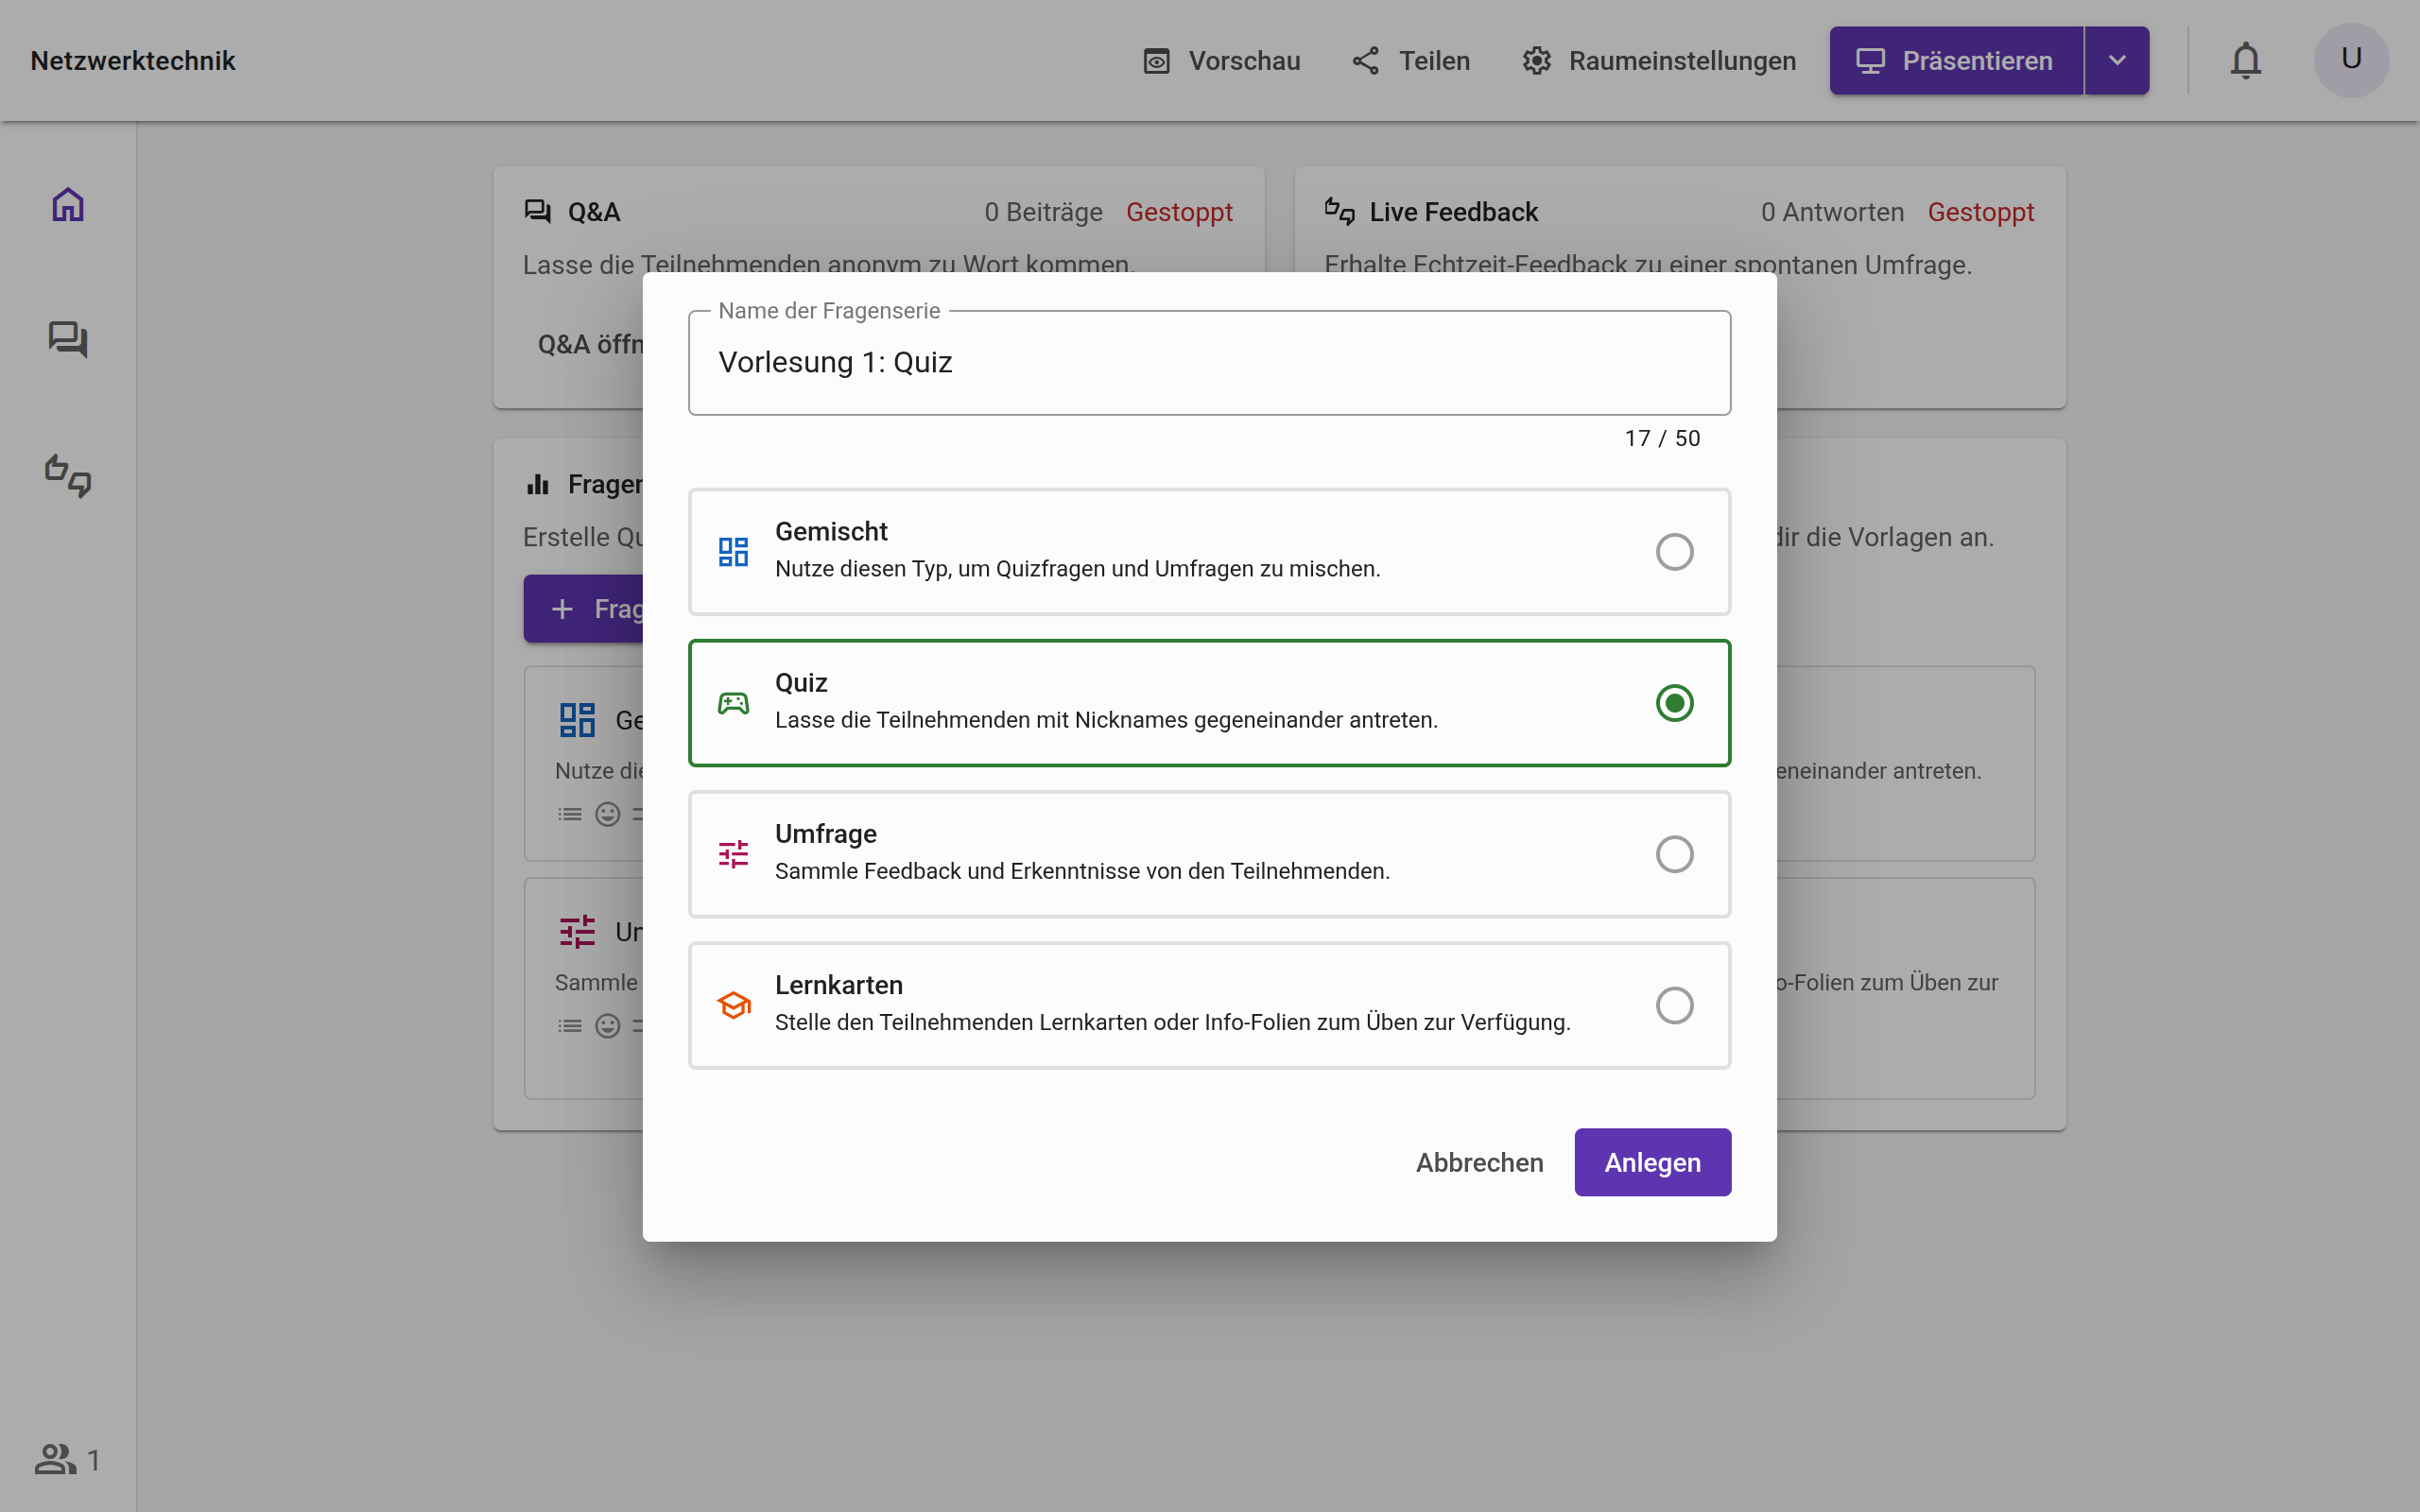The height and width of the screenshot is (1512, 2420).
Task: Select the Lernkarten radio button
Action: [x=1674, y=1005]
